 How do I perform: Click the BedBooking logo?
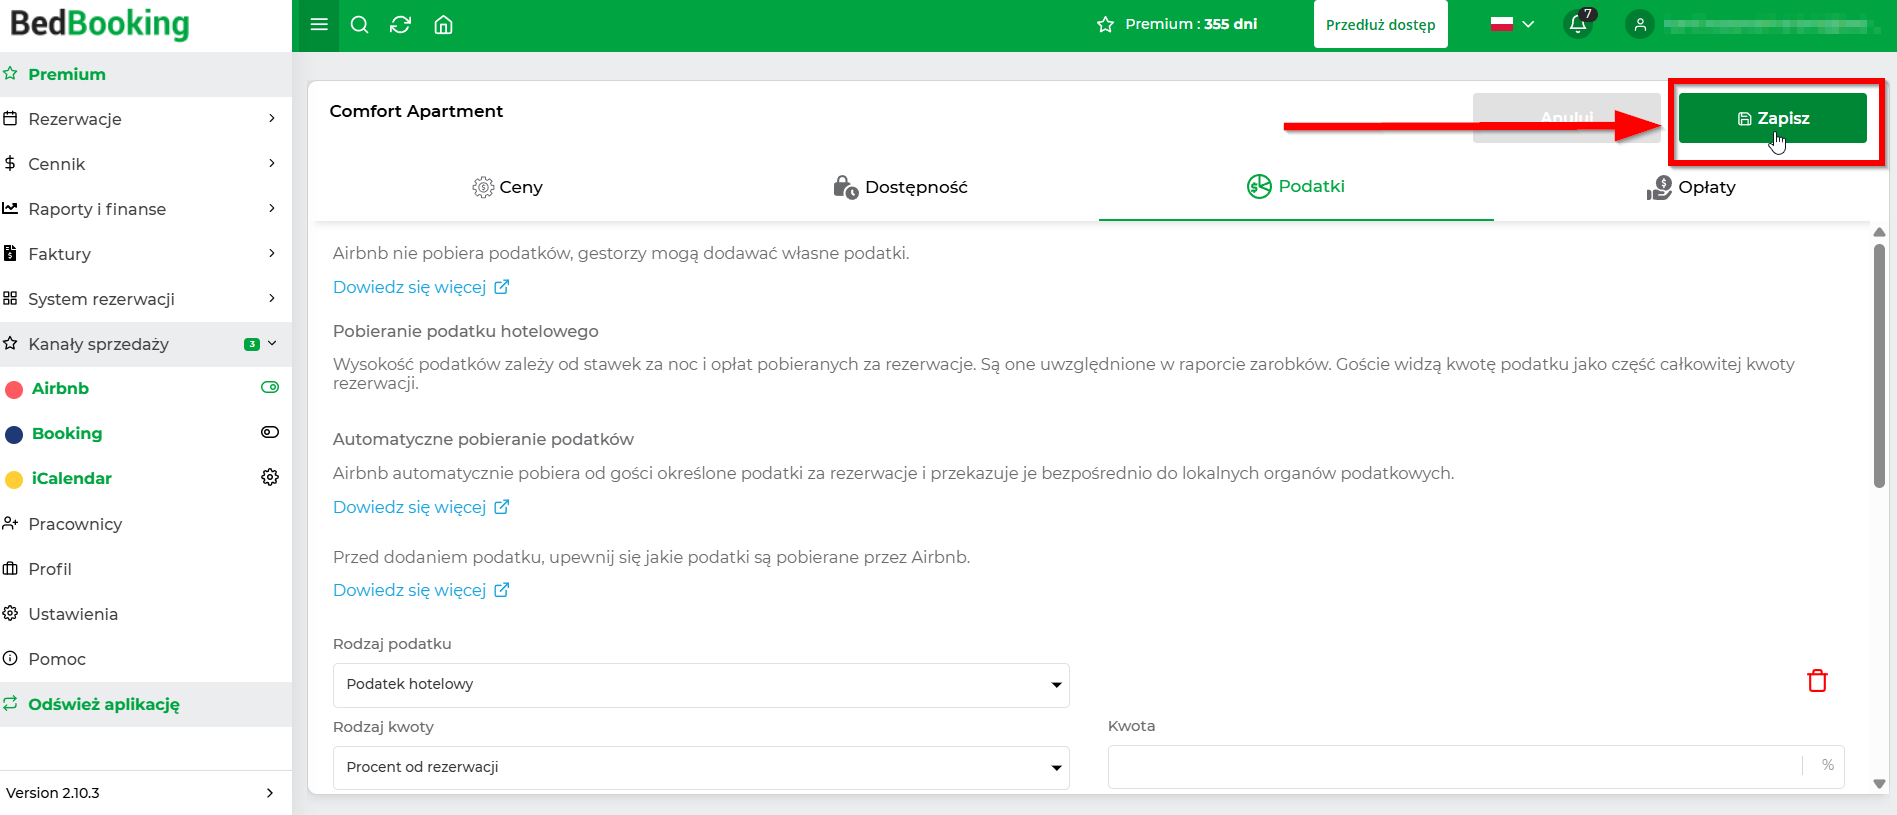point(99,23)
